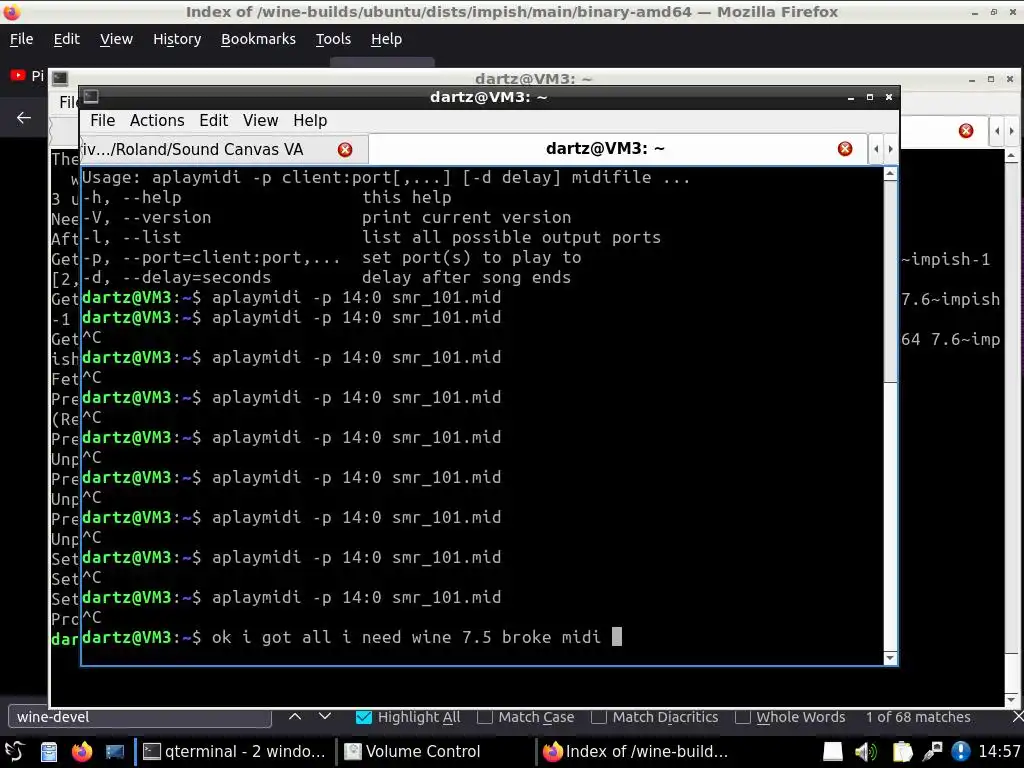Enable the Match Case checkbox
This screenshot has height=768, width=1024.
point(485,717)
